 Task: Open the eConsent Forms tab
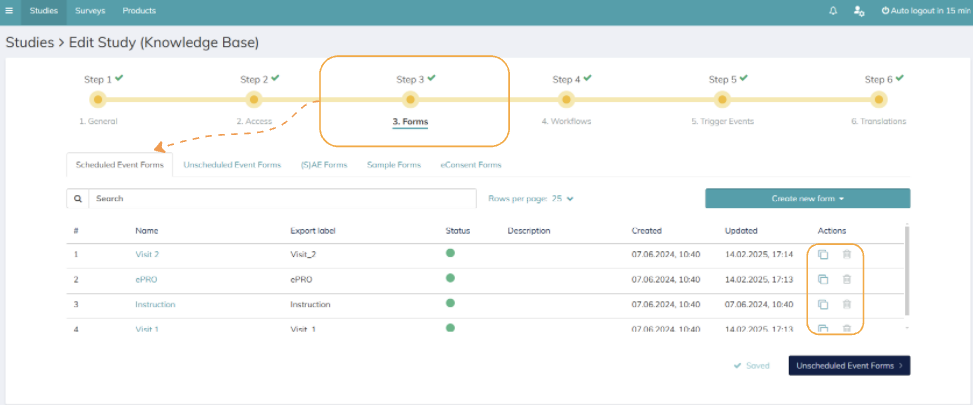pyautogui.click(x=470, y=165)
